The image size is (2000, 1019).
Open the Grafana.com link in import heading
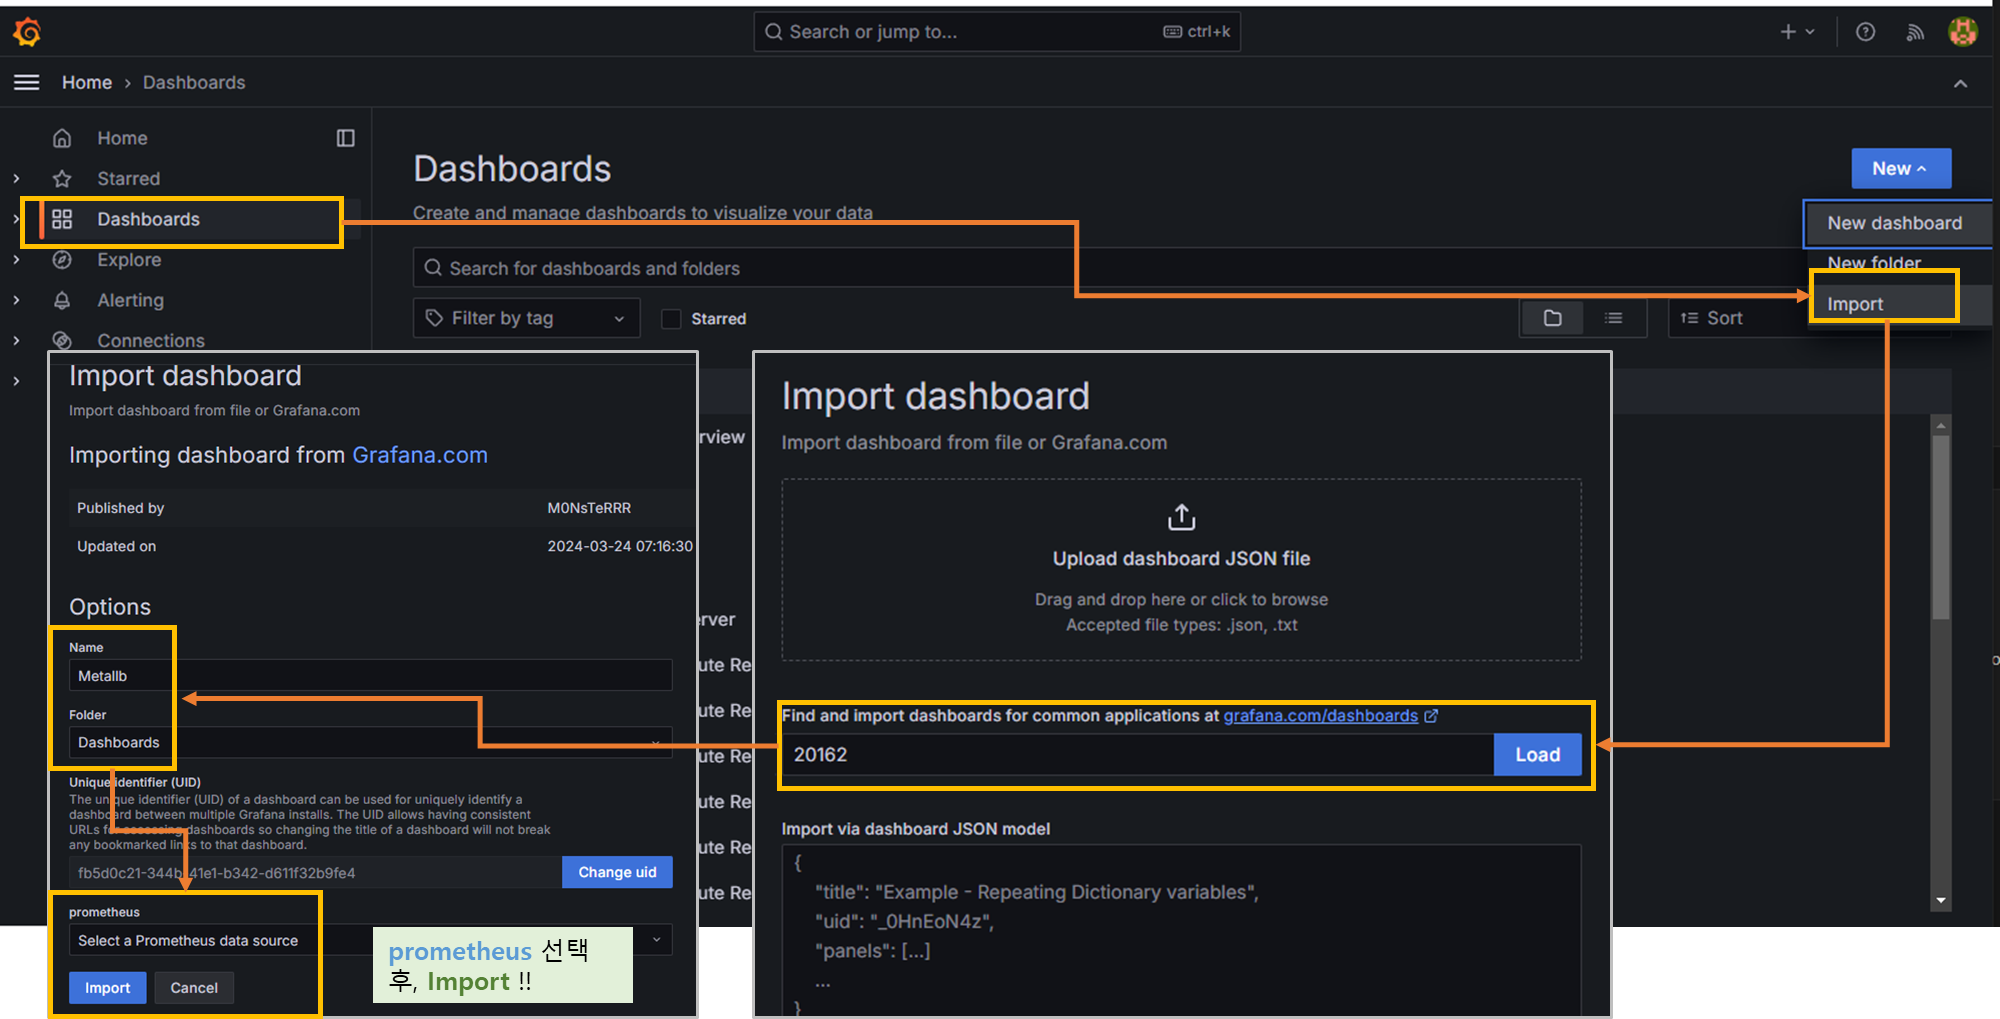(420, 455)
